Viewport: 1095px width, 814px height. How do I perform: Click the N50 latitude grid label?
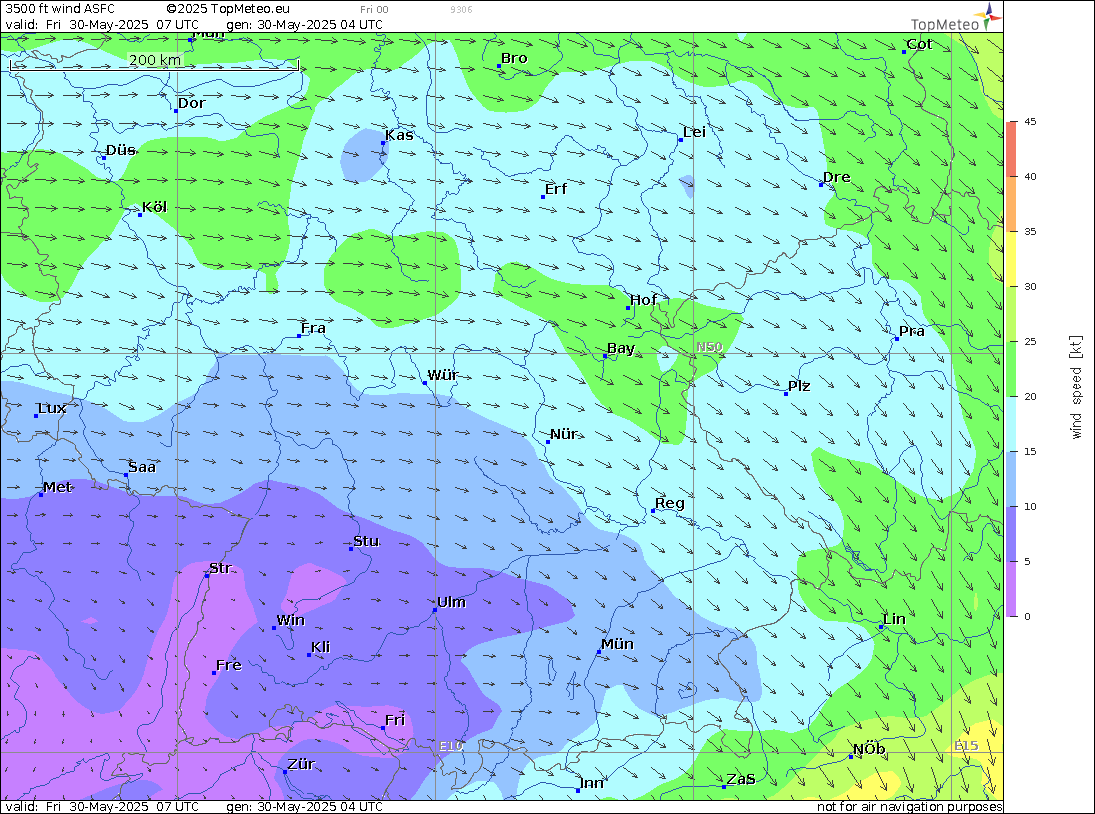tap(709, 347)
